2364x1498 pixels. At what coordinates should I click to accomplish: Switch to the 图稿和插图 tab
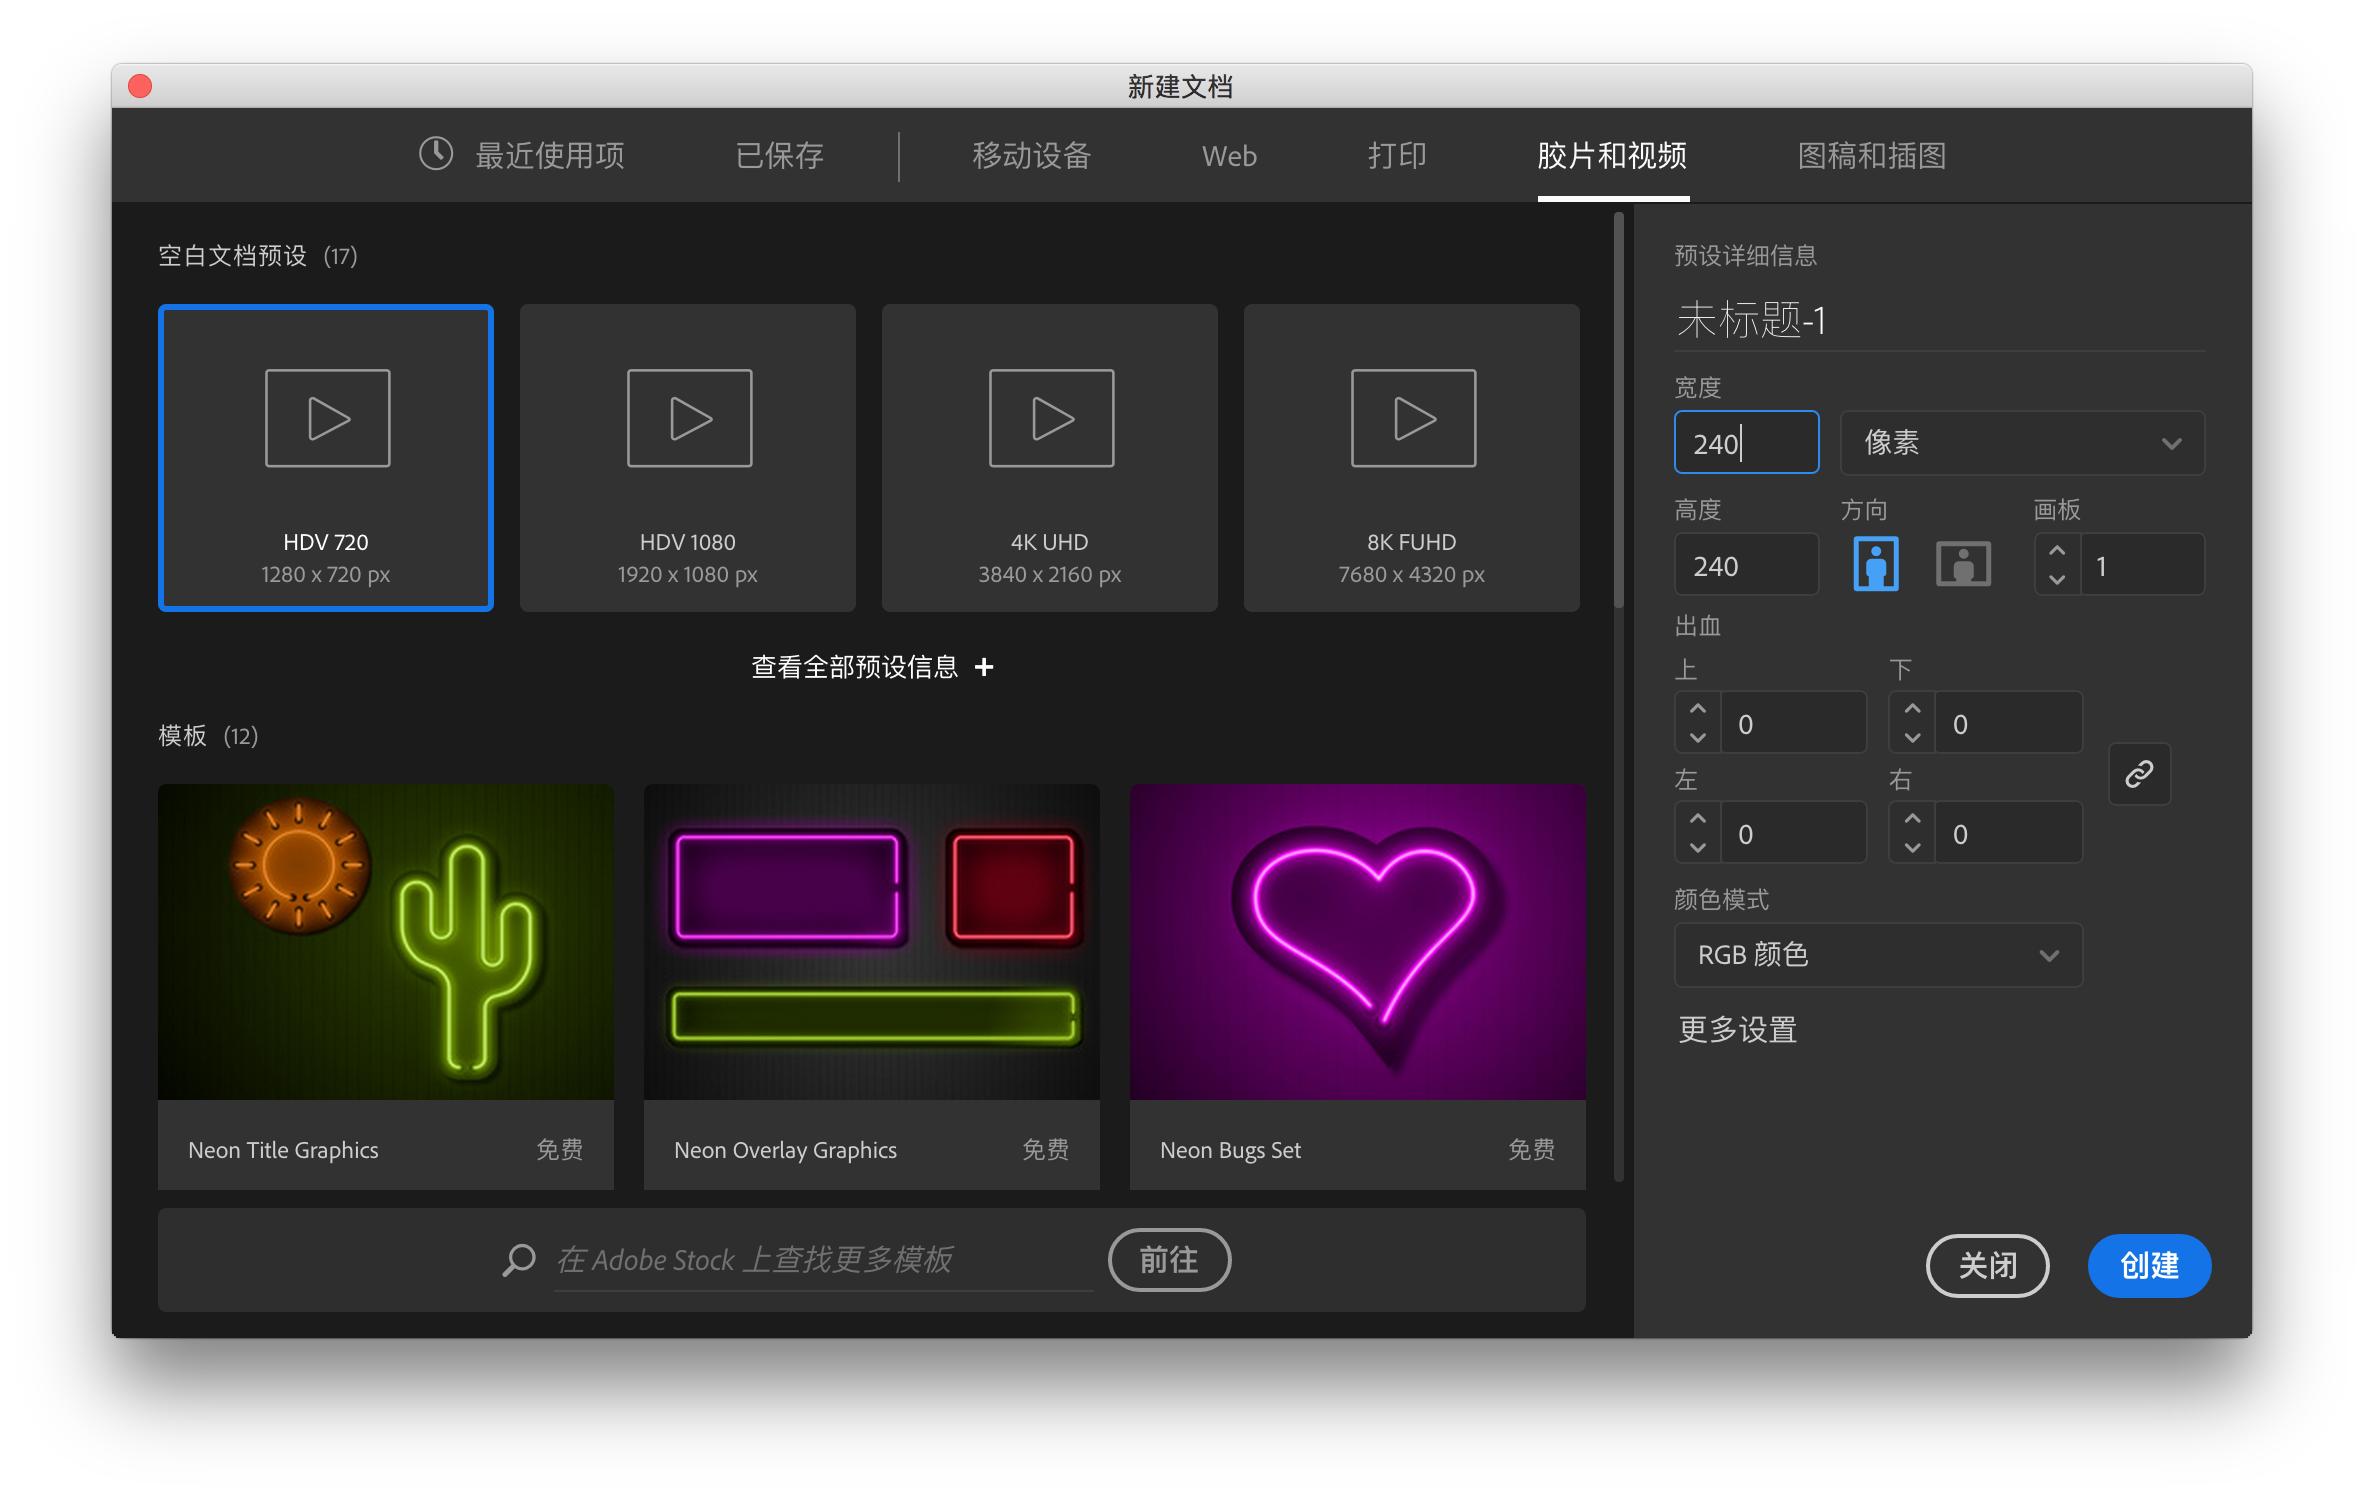pyautogui.click(x=1870, y=155)
